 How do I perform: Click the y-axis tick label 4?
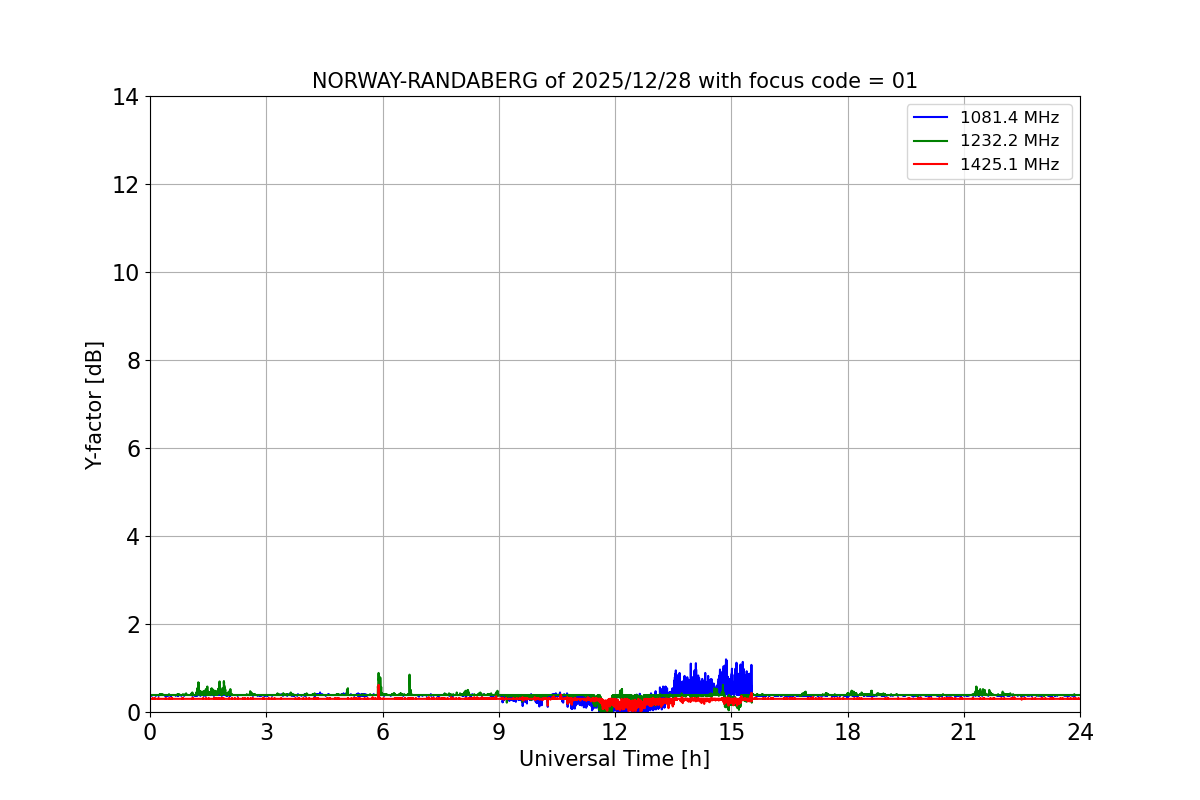coord(132,537)
